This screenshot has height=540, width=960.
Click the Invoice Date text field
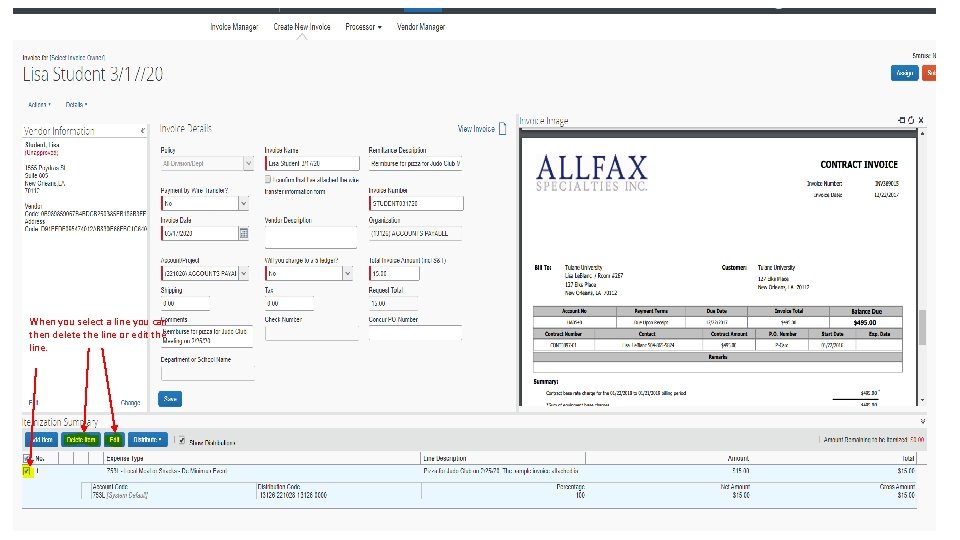point(200,233)
